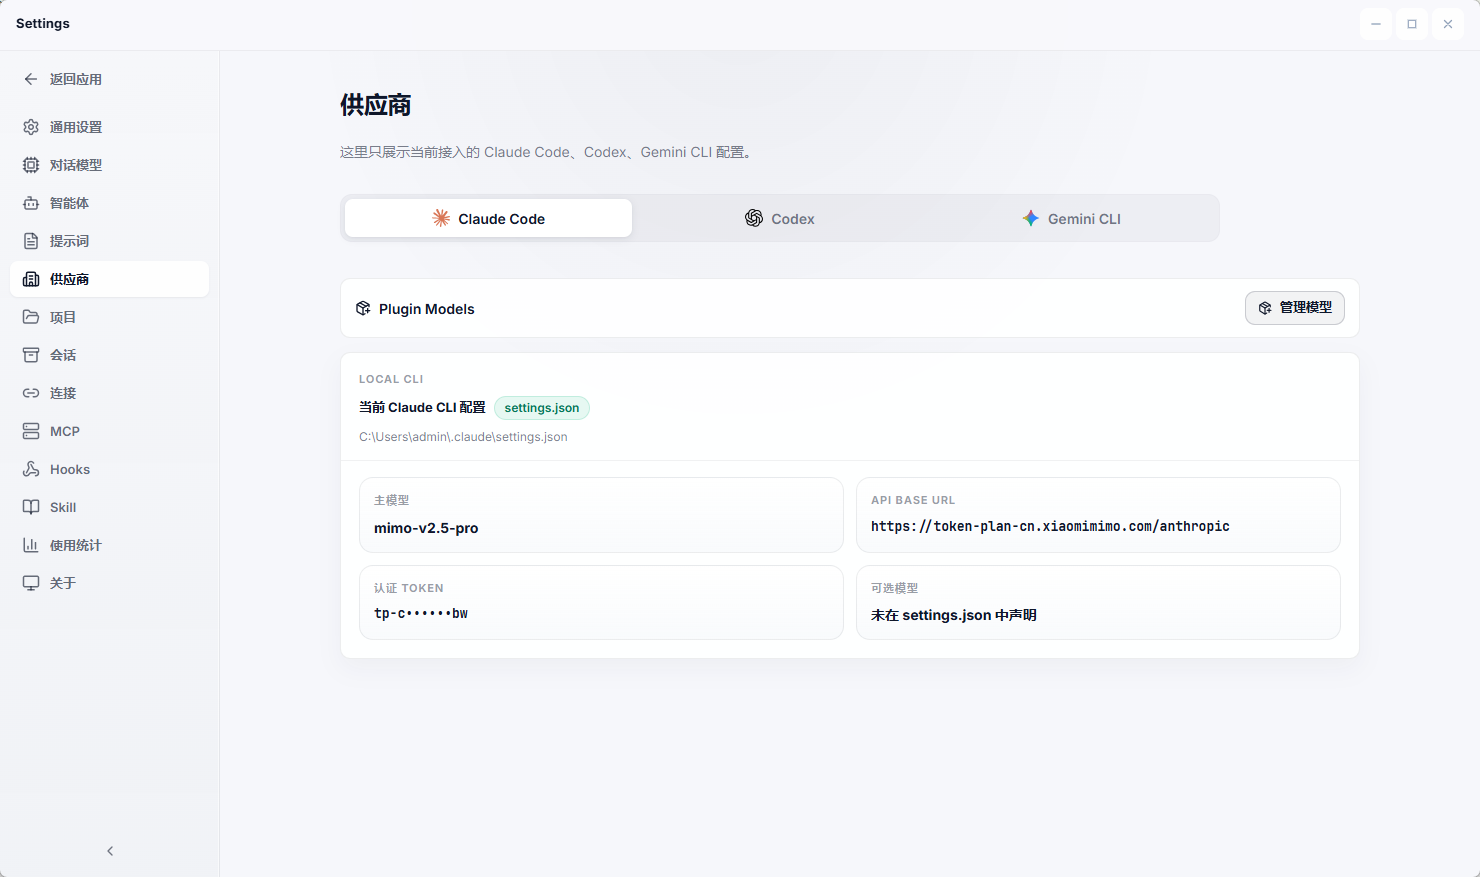Open 项目 in the sidebar
1480x877 pixels.
tap(109, 317)
